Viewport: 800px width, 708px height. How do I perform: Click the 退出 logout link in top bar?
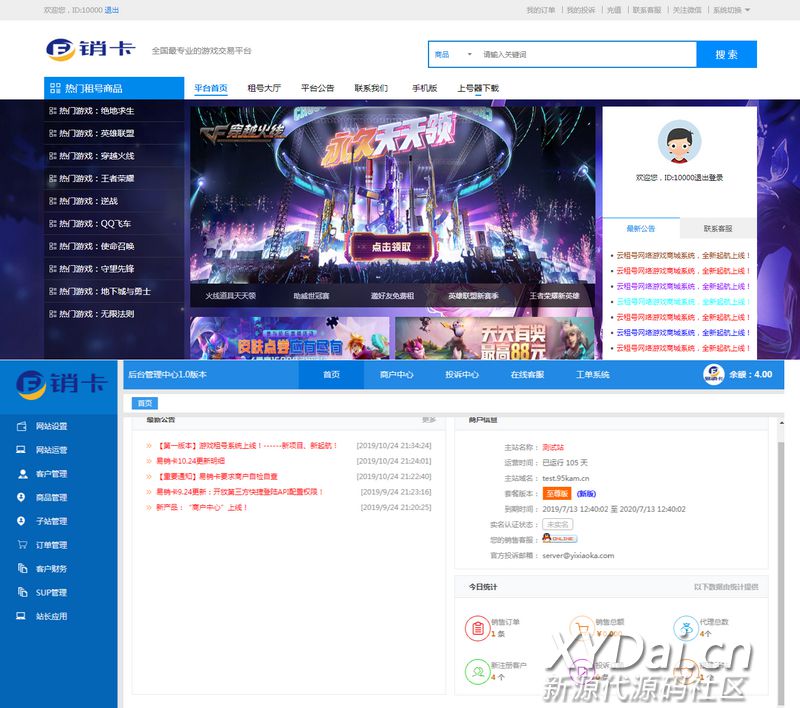tap(112, 10)
